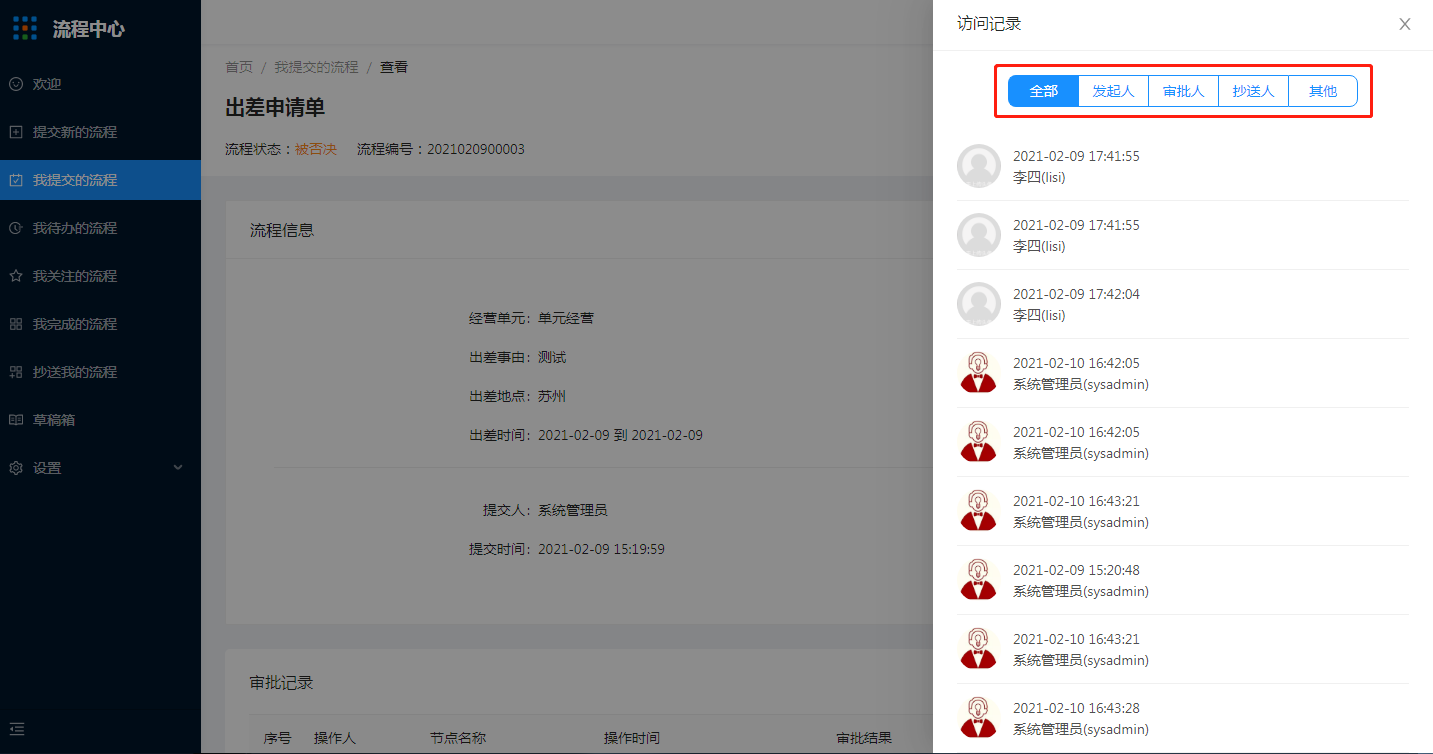Click the 出差申请单 heading

(275, 108)
